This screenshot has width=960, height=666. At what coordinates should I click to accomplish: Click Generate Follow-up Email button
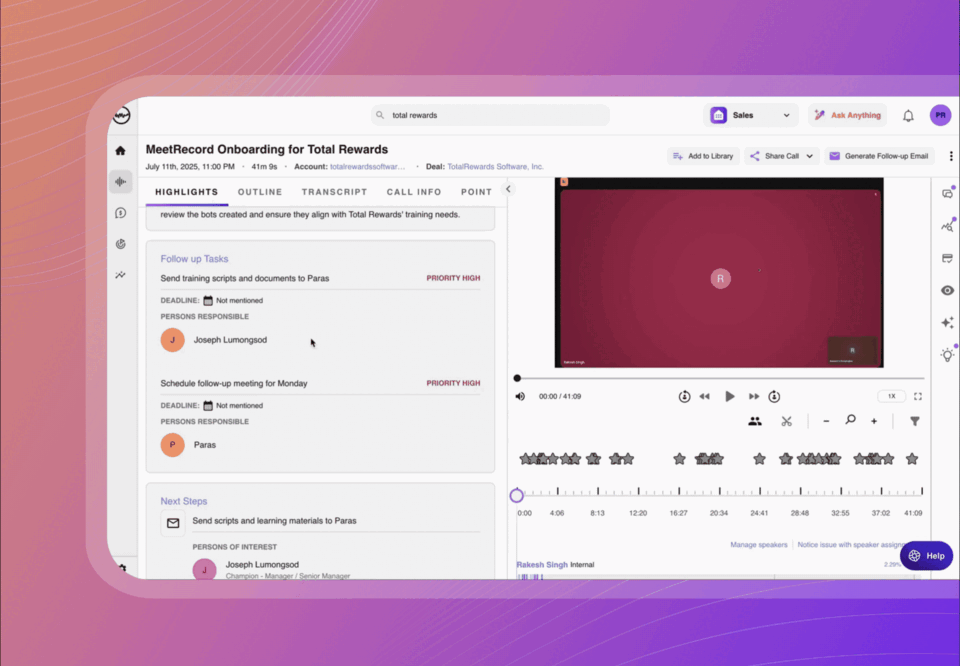pyautogui.click(x=879, y=156)
